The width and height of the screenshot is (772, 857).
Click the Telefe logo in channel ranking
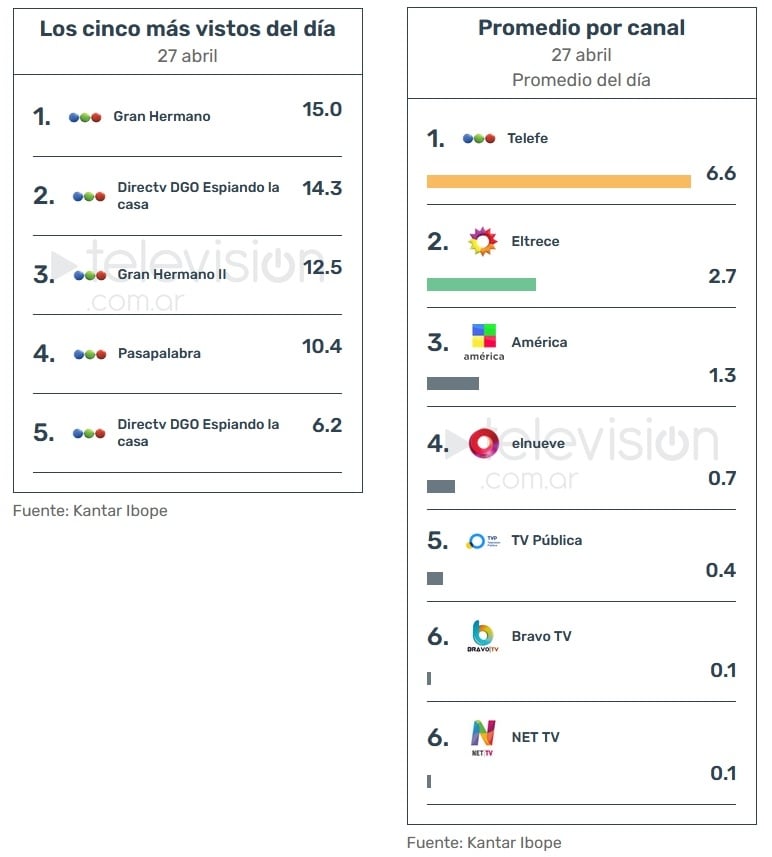pyautogui.click(x=478, y=138)
